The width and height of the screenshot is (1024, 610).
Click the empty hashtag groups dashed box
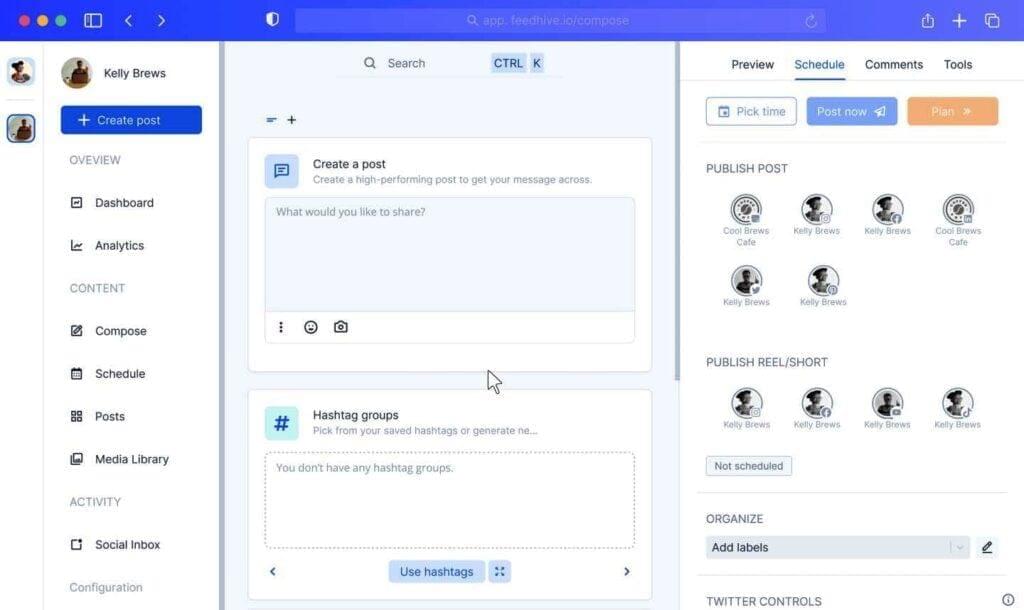click(x=449, y=500)
